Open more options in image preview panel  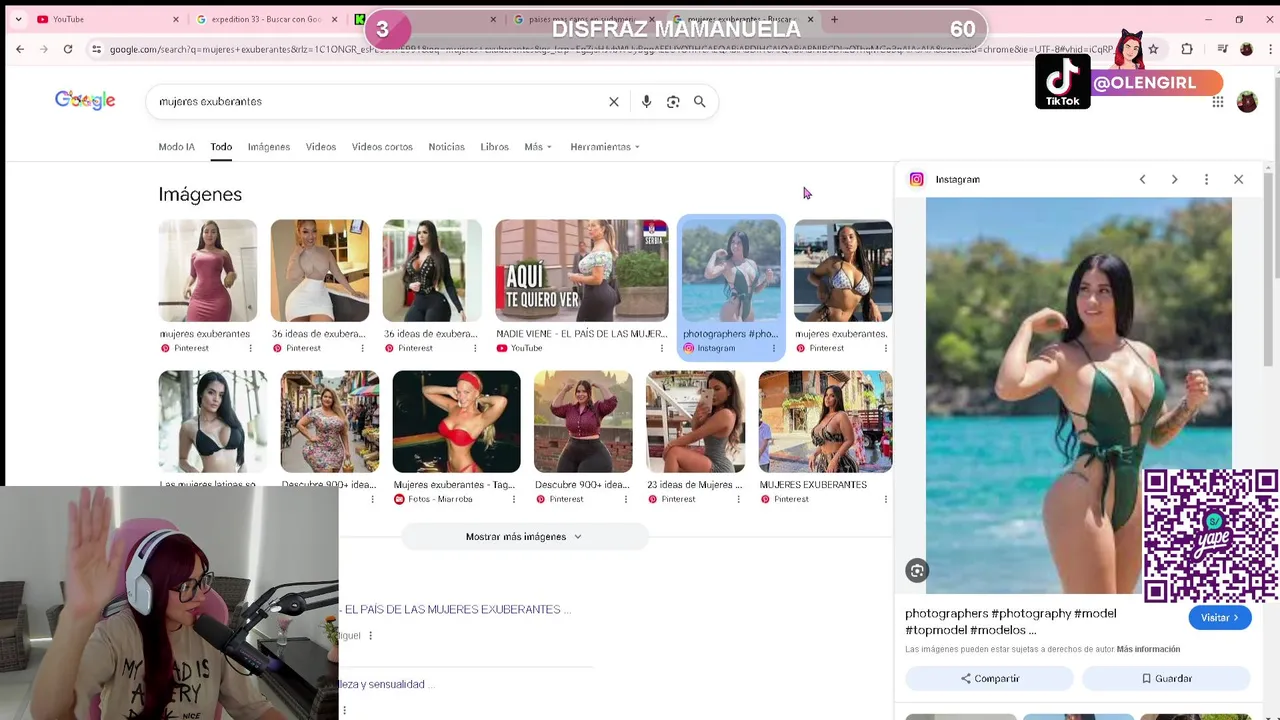(x=1206, y=179)
